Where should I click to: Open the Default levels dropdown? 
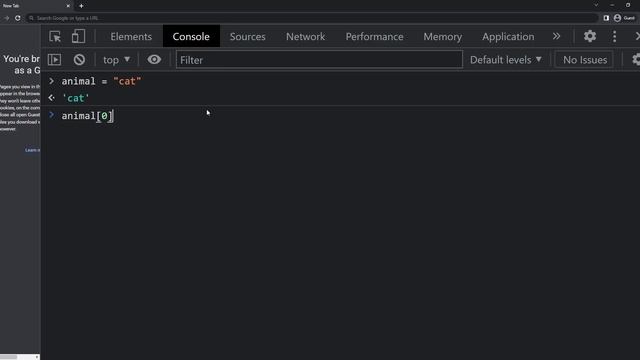[506, 60]
